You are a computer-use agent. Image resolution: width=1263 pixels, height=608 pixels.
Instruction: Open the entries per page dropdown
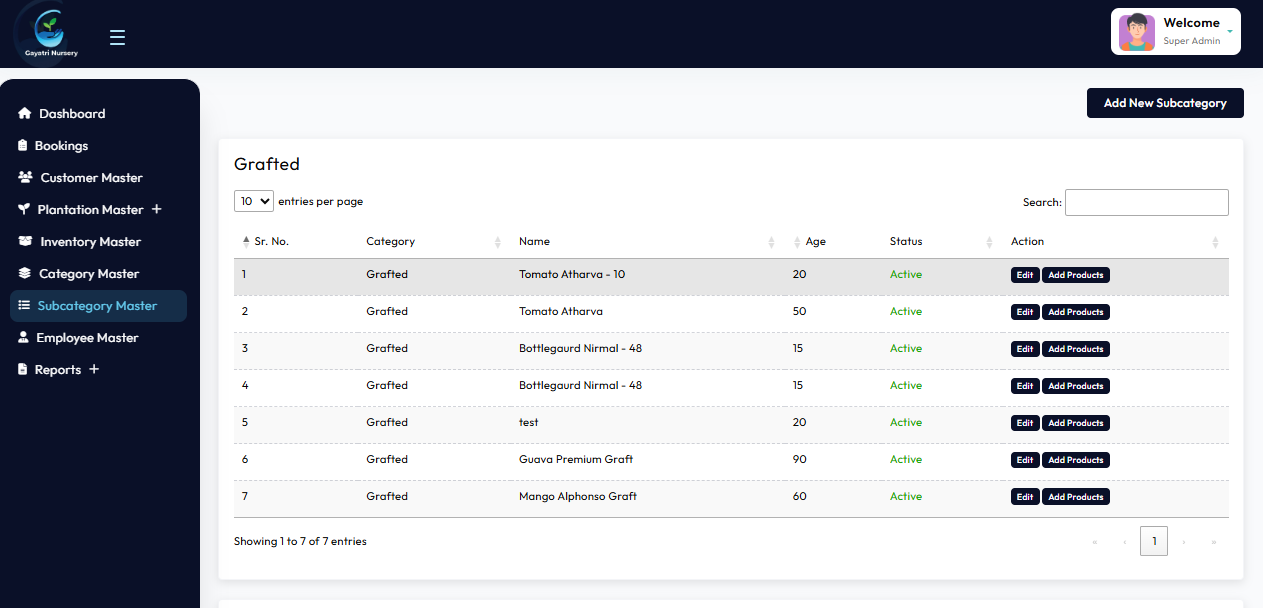(x=253, y=201)
